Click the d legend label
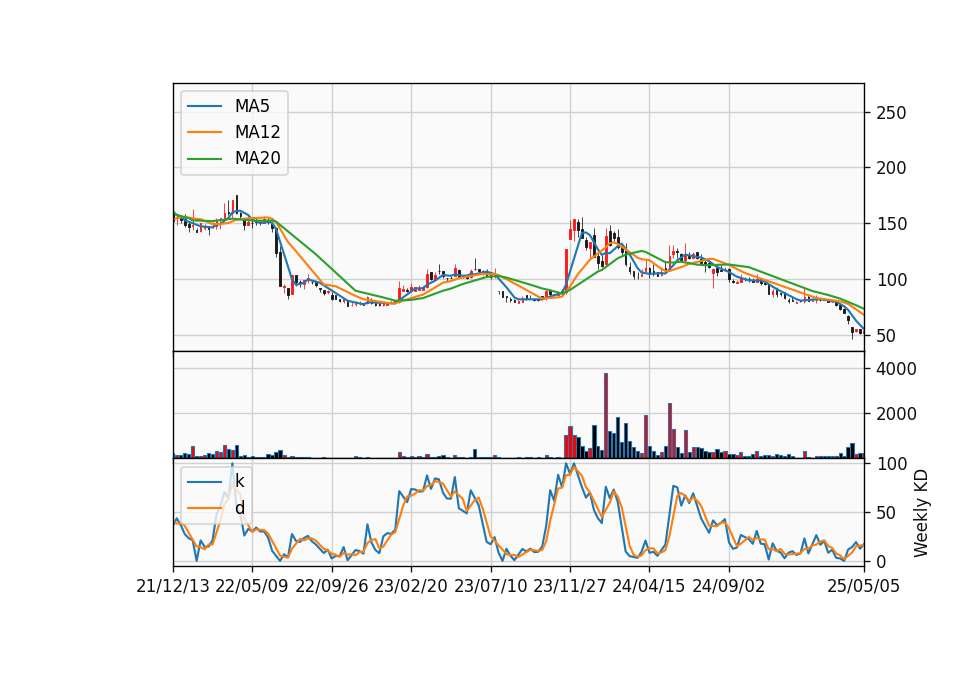 tap(239, 508)
